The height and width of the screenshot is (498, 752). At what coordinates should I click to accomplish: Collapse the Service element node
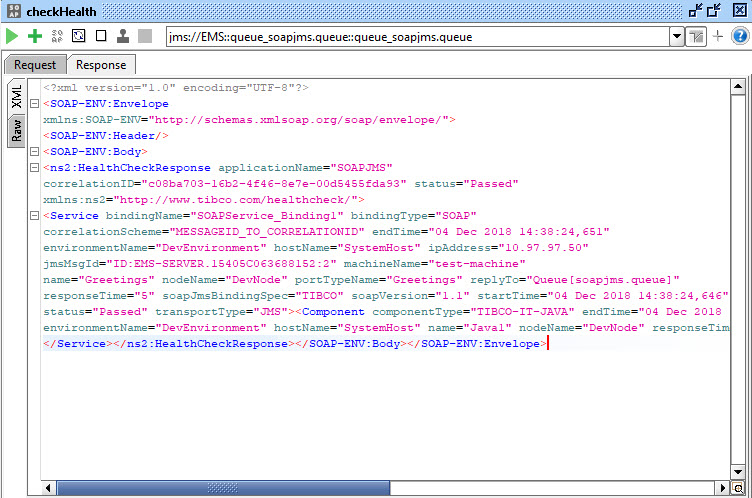tap(35, 215)
